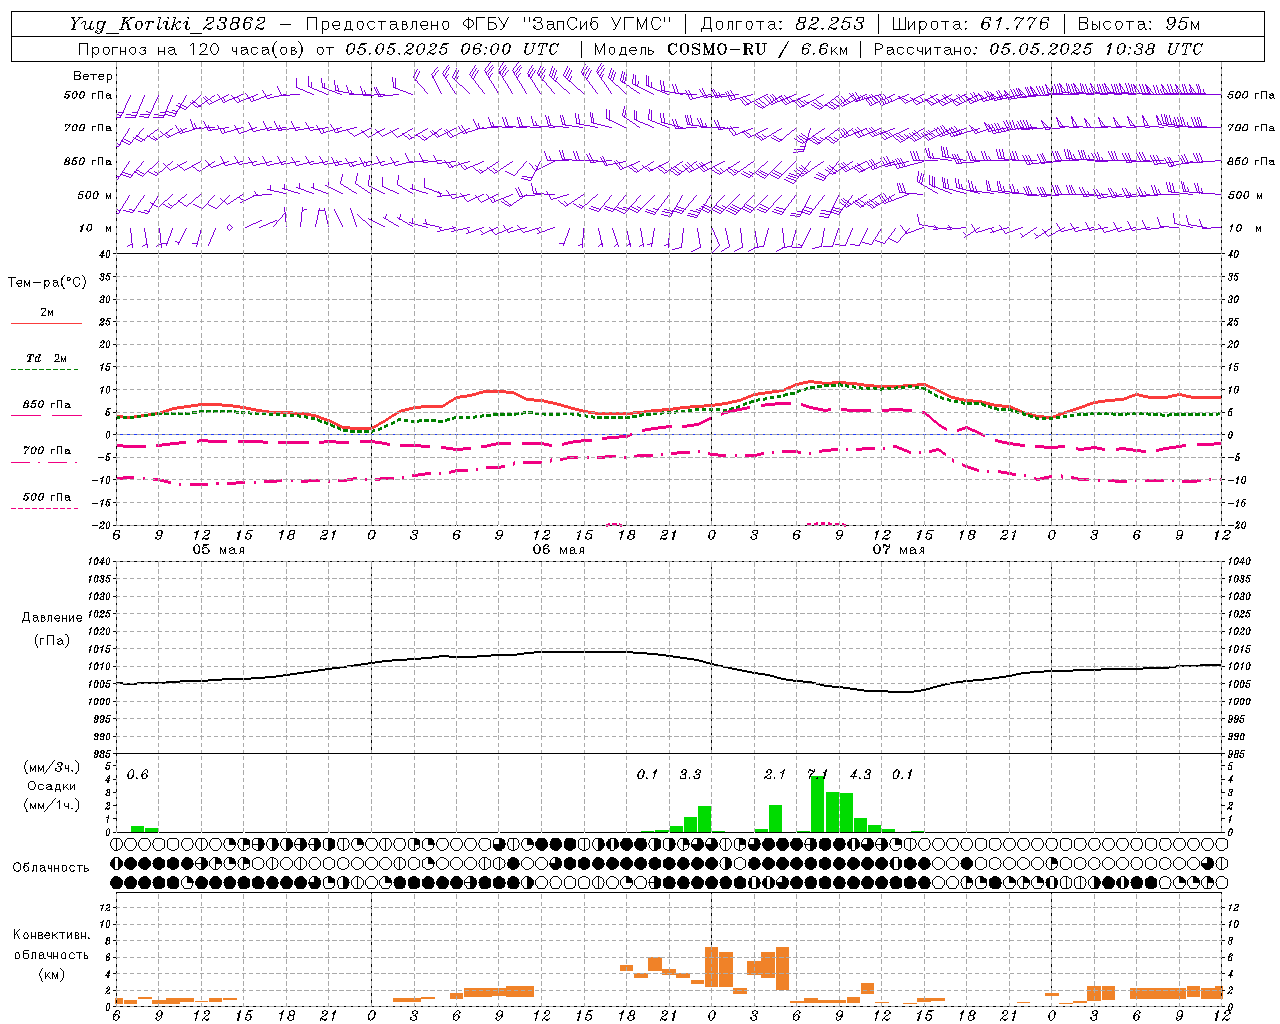
Task: Click the 4.3 precipitation total value
Action: pyautogui.click(x=860, y=775)
